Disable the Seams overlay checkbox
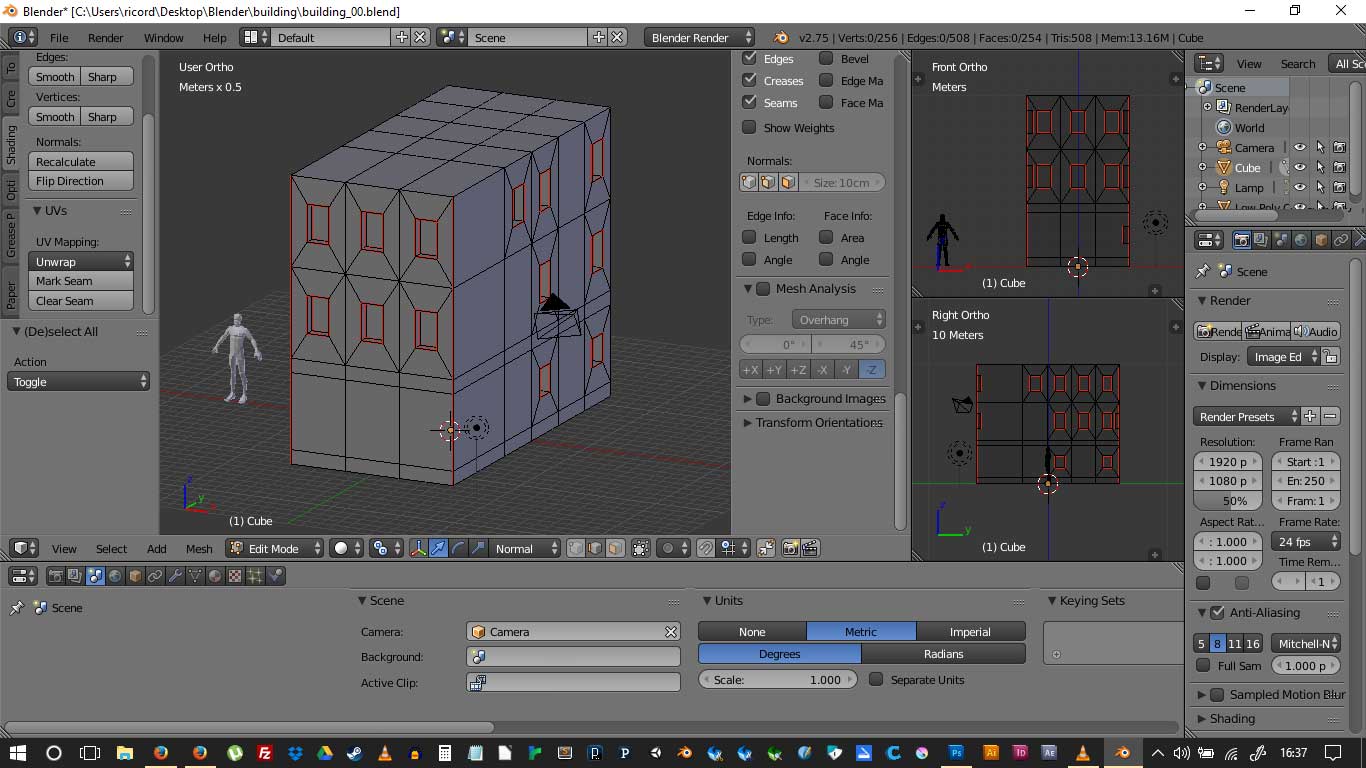 click(749, 102)
